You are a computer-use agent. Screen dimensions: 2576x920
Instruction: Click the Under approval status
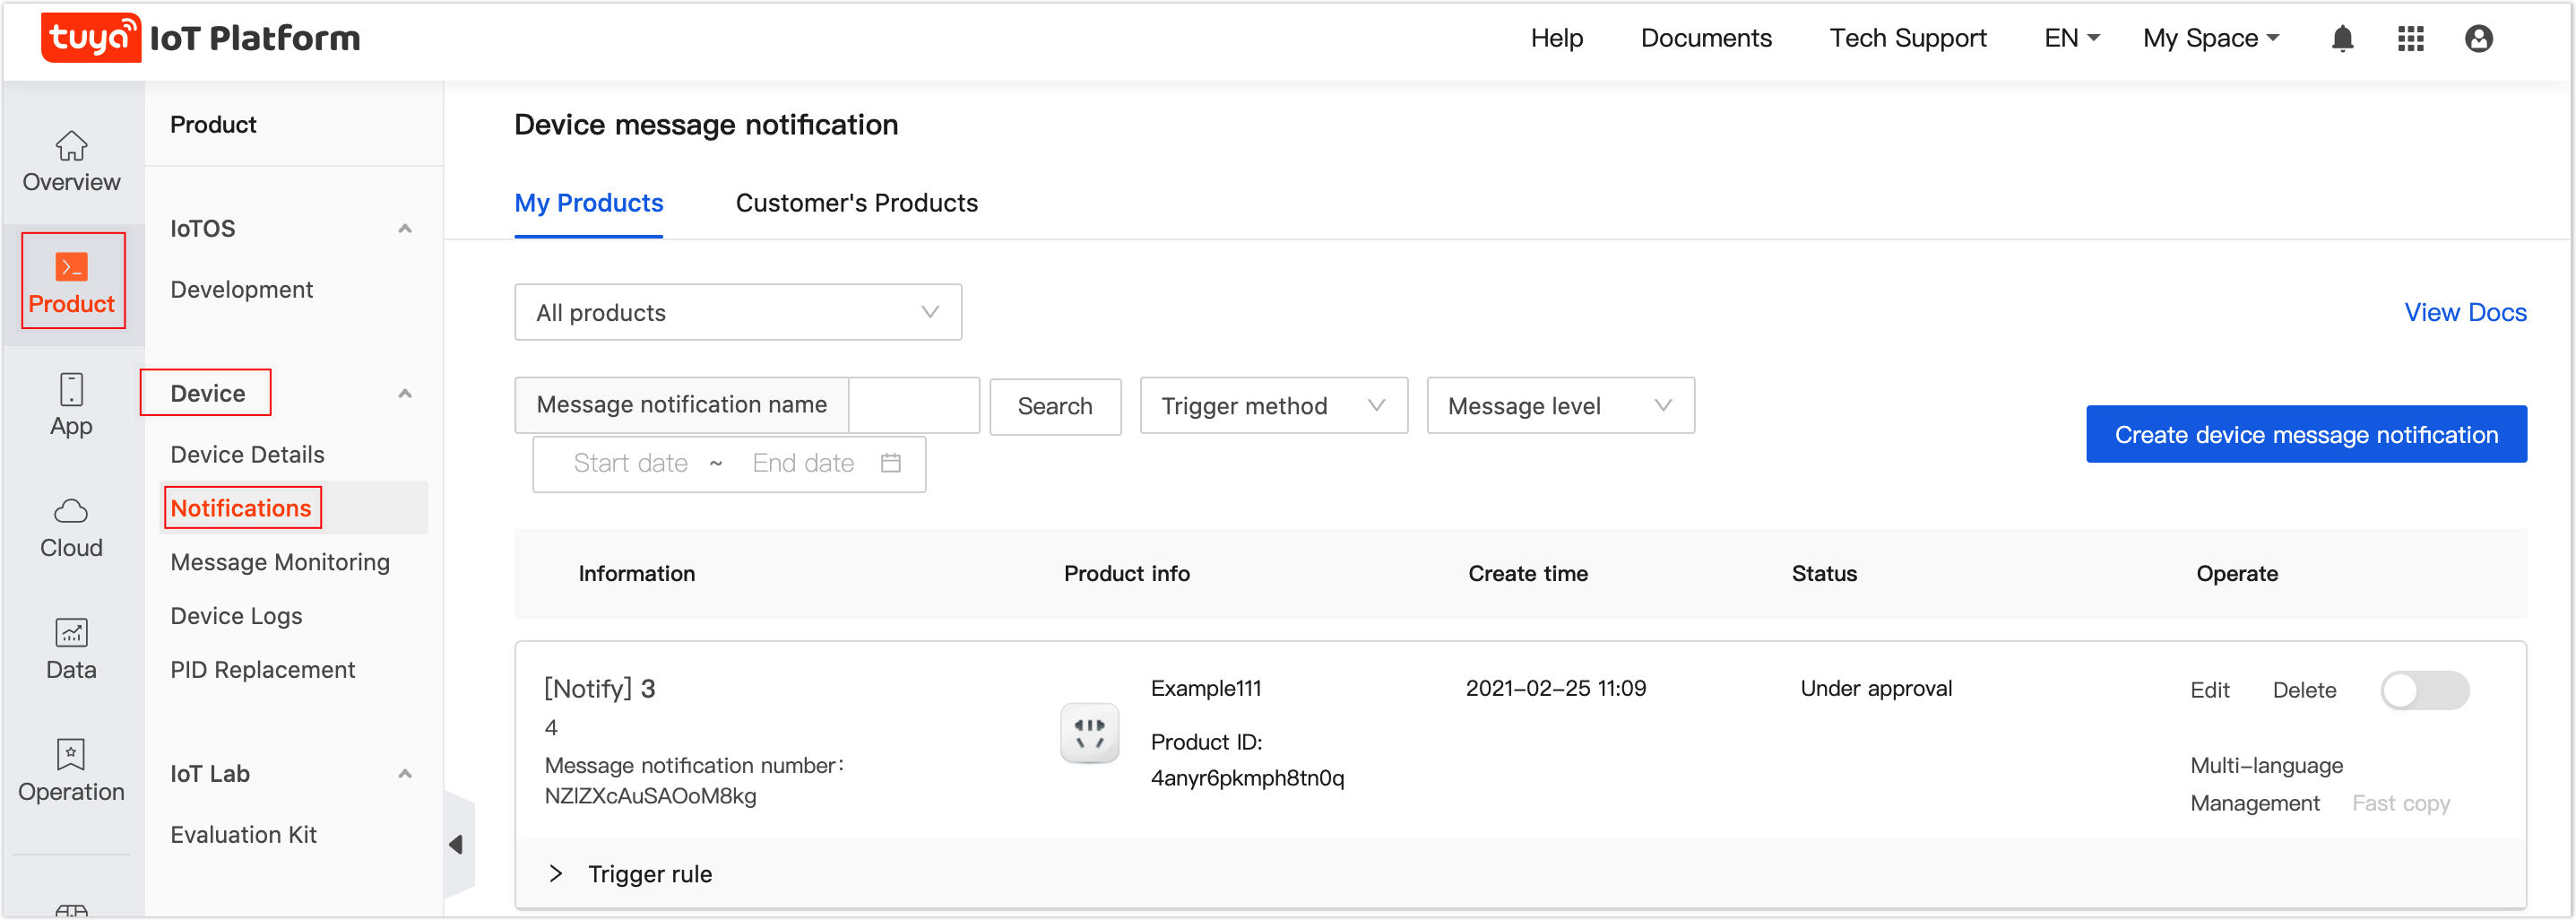click(1876, 688)
